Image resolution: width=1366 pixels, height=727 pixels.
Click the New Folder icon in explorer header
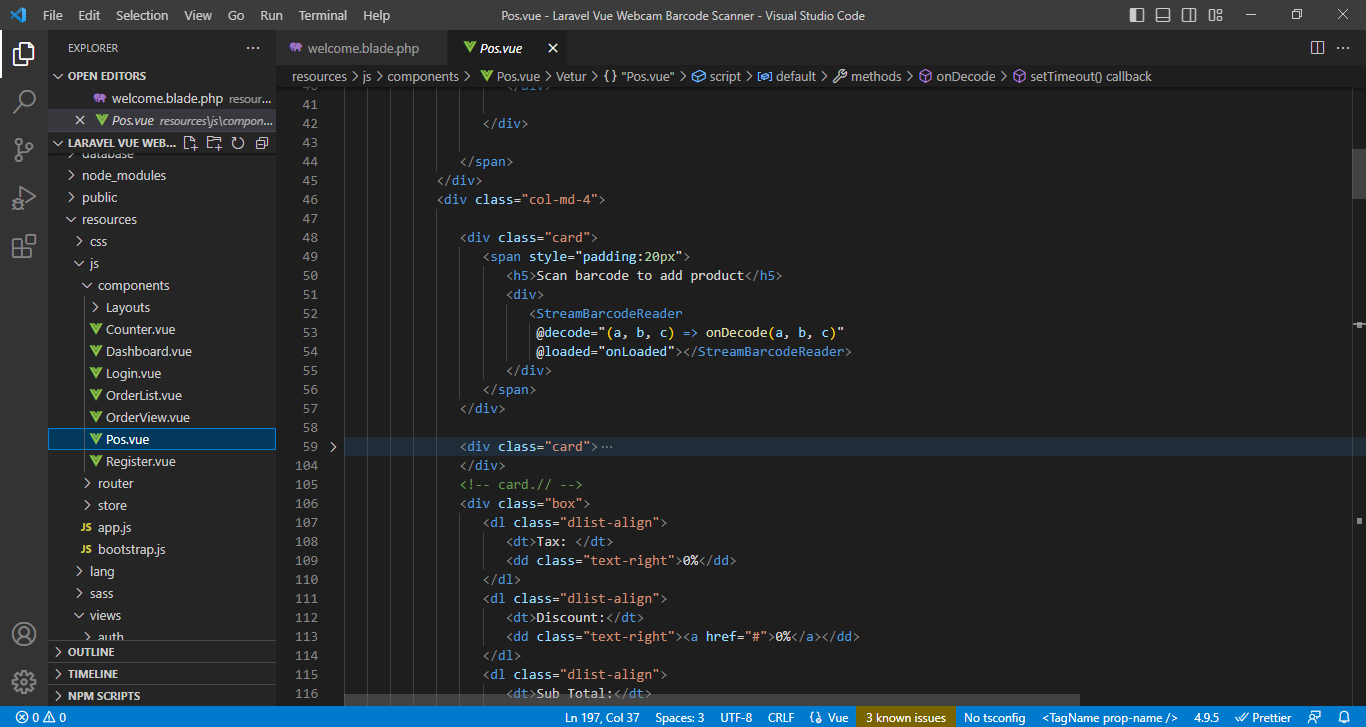tap(214, 143)
